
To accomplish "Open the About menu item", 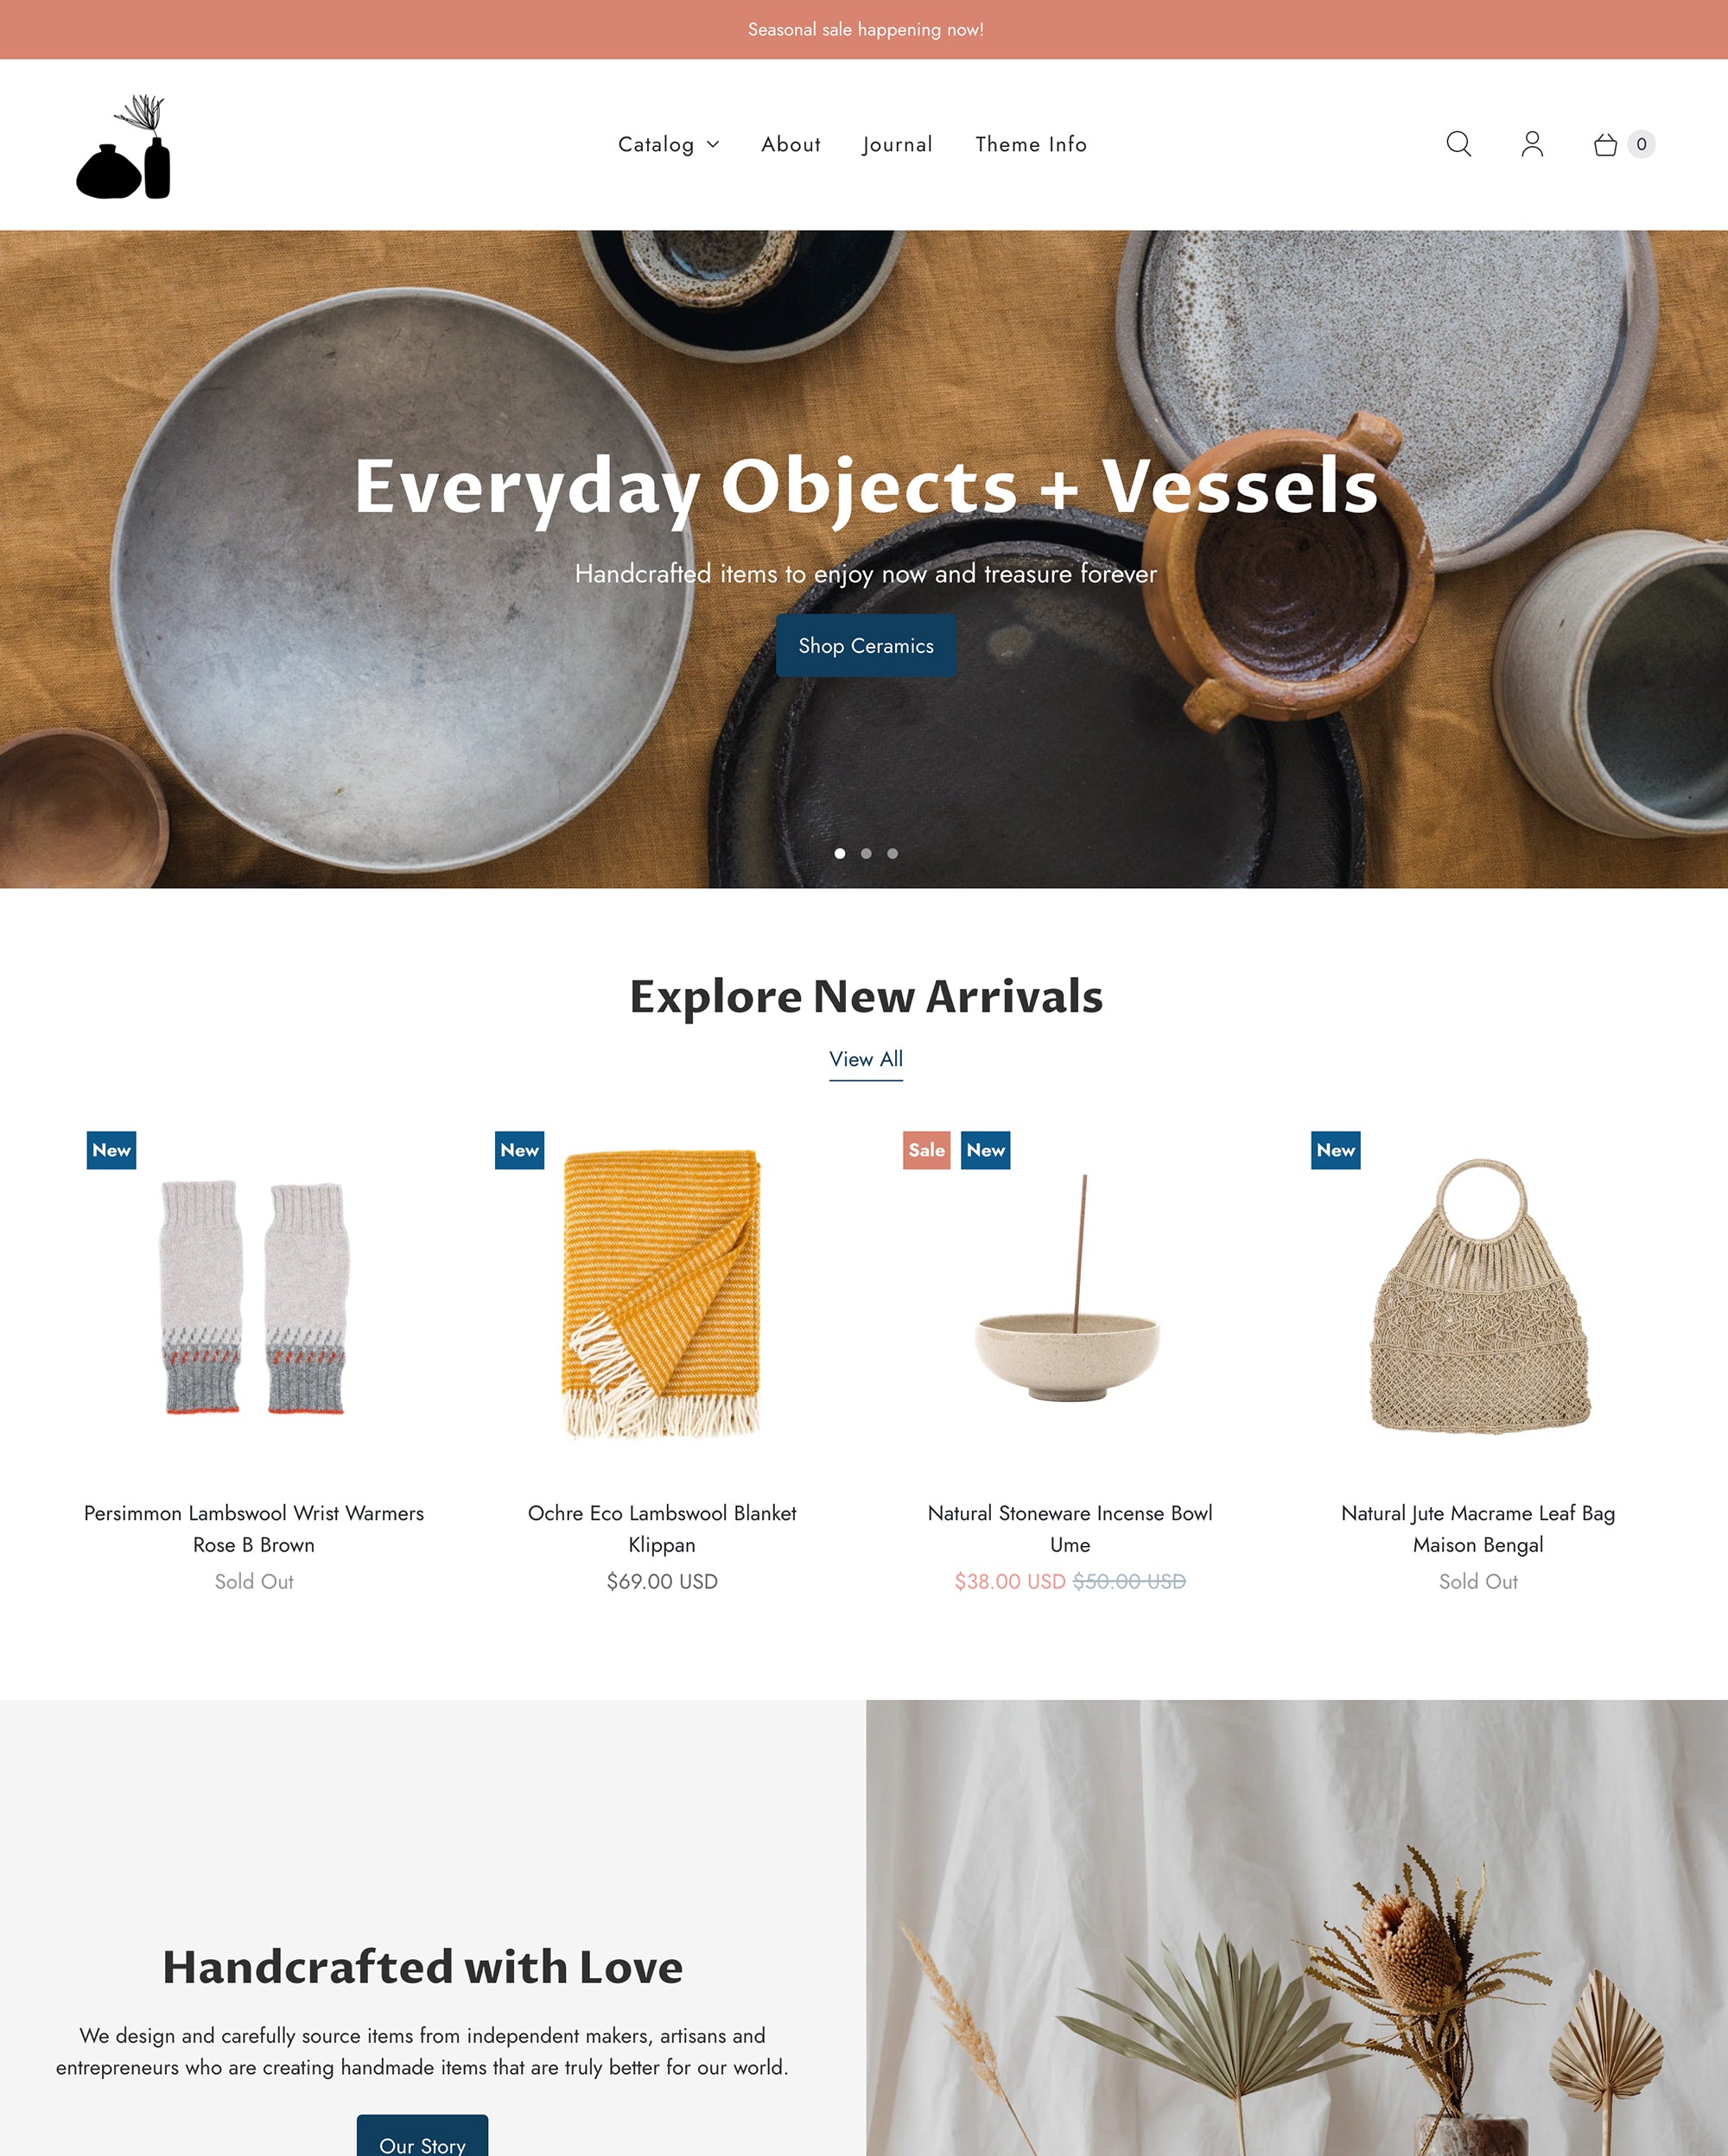I will tap(791, 144).
